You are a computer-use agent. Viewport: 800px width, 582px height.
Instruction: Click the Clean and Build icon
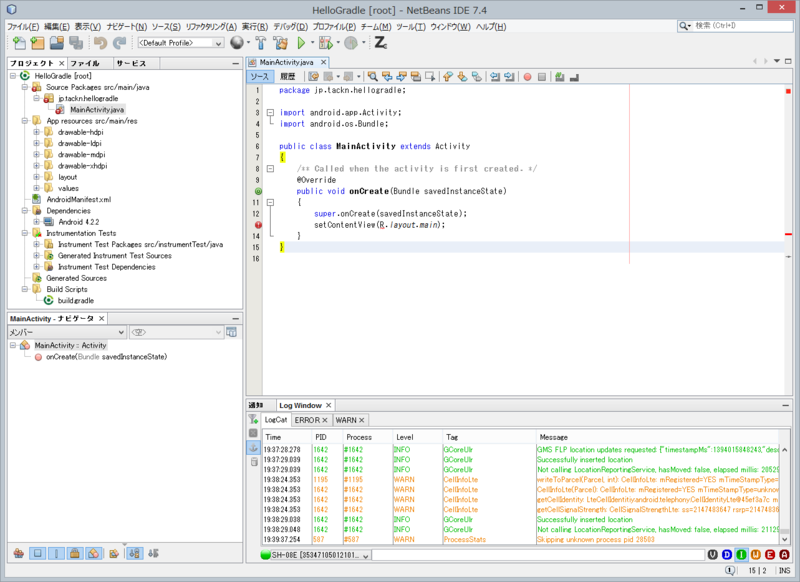point(280,43)
